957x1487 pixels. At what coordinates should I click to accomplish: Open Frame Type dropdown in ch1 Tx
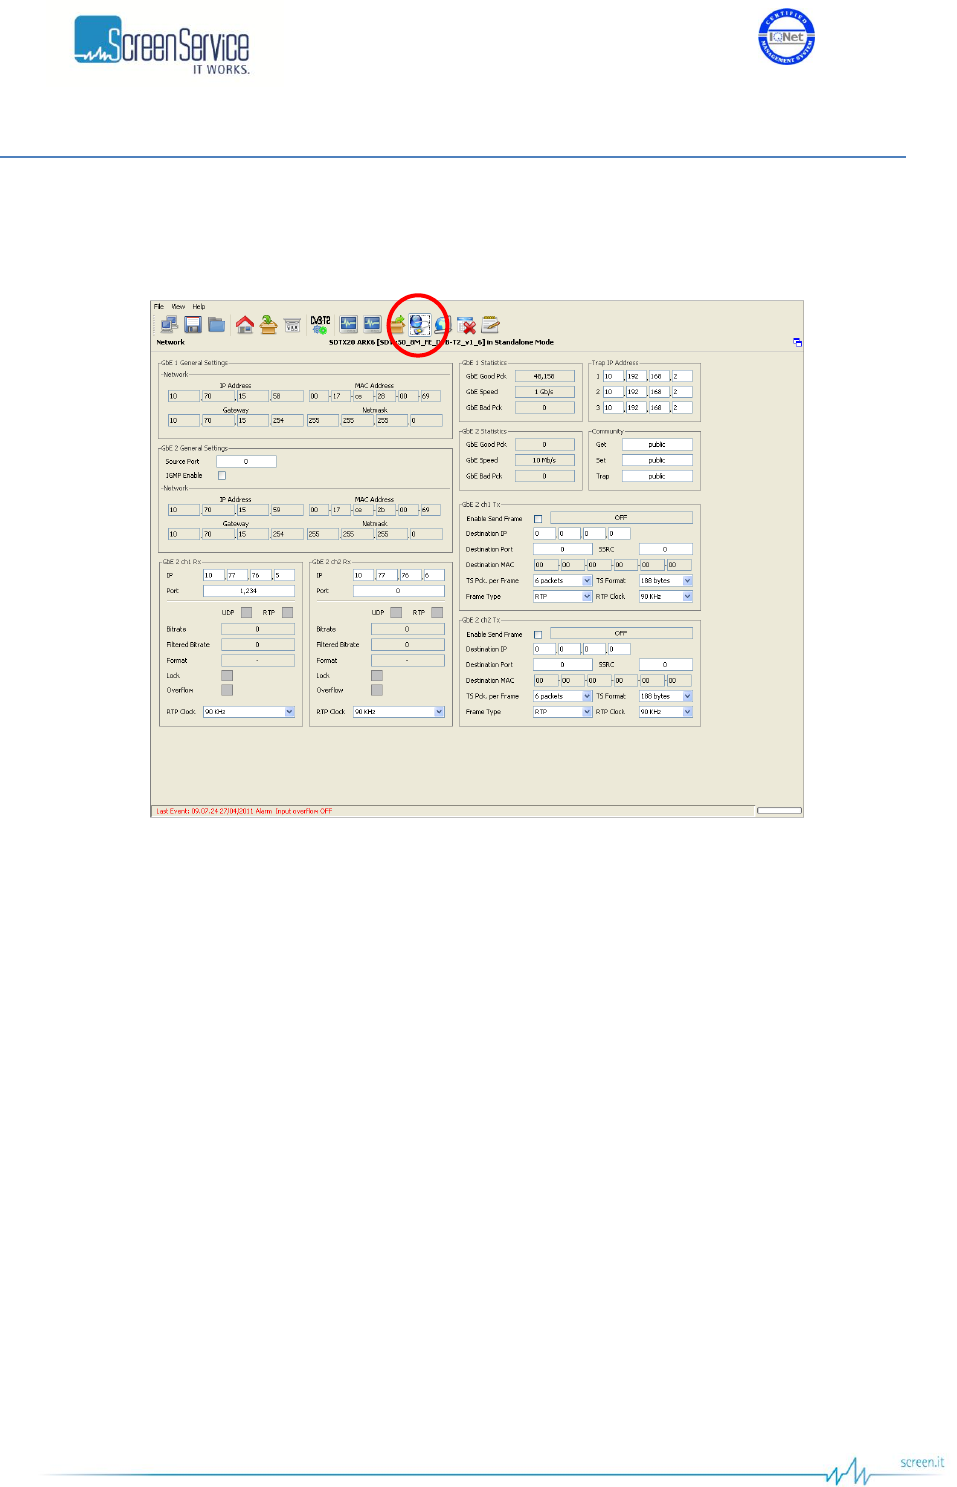[587, 597]
